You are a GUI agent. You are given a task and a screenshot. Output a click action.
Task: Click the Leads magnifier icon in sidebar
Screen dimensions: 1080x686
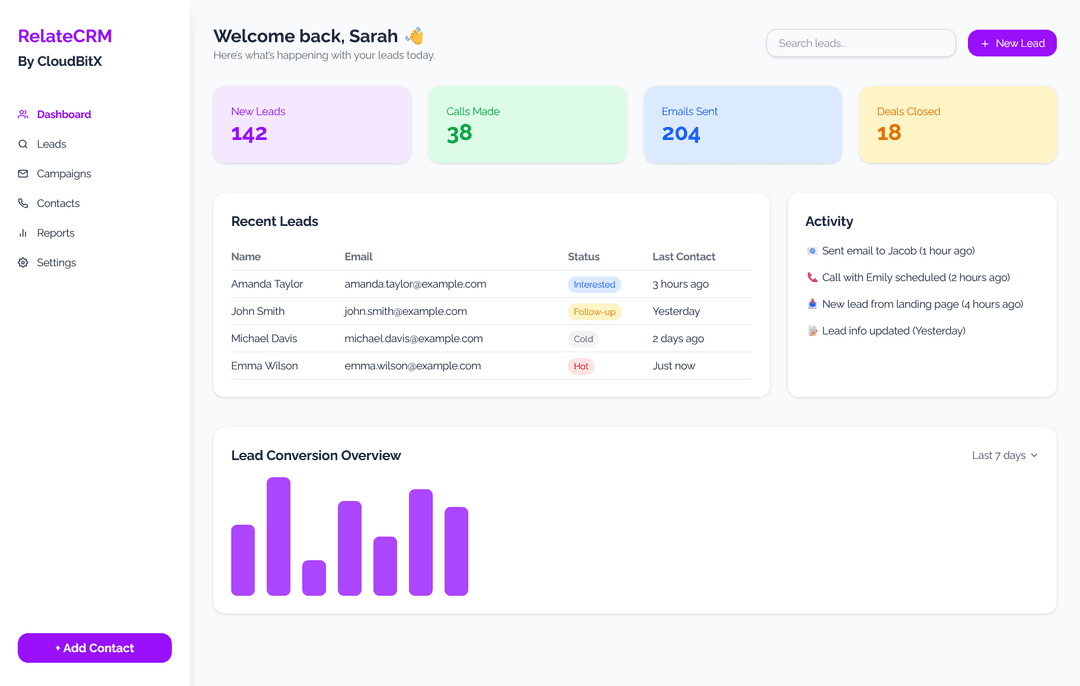click(x=23, y=144)
